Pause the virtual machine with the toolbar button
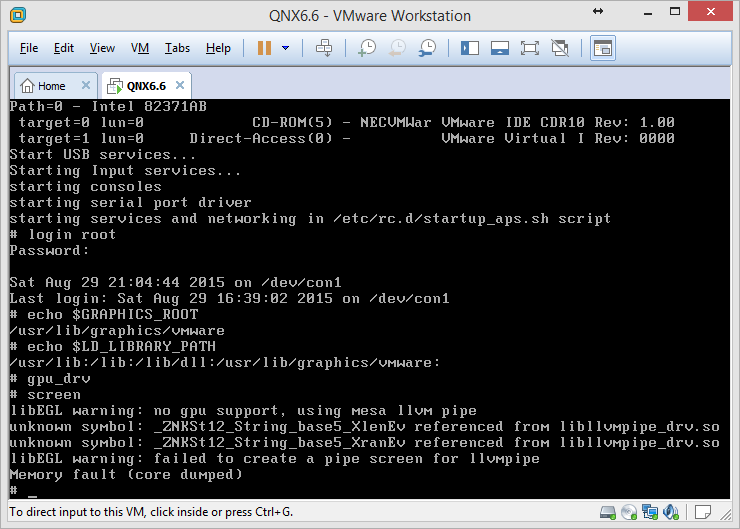Screen dimensions: 740x529 264,47
